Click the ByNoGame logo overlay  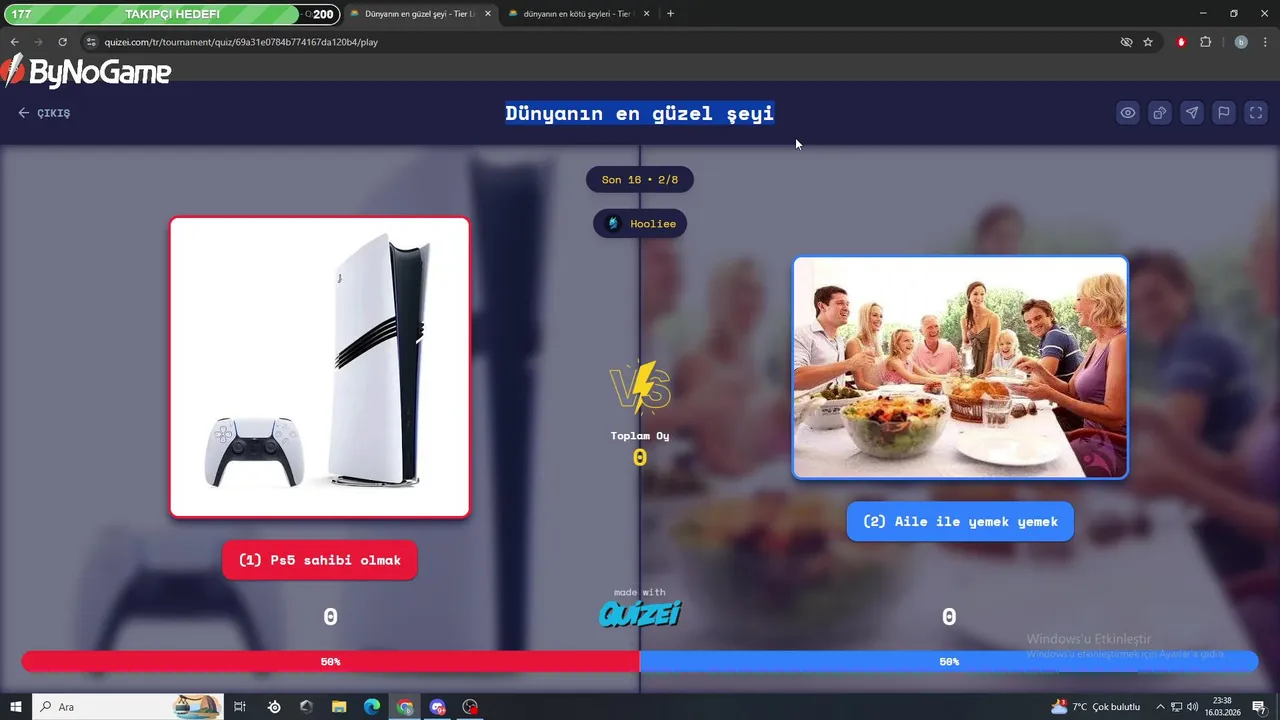tap(86, 72)
